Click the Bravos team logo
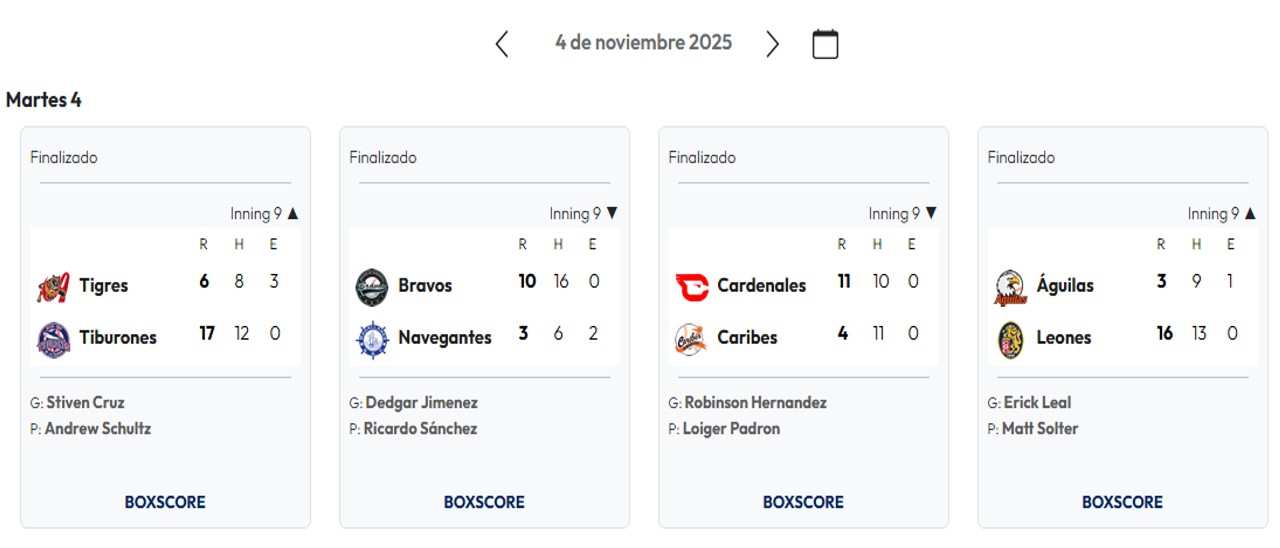The height and width of the screenshot is (548, 1280). (x=372, y=287)
